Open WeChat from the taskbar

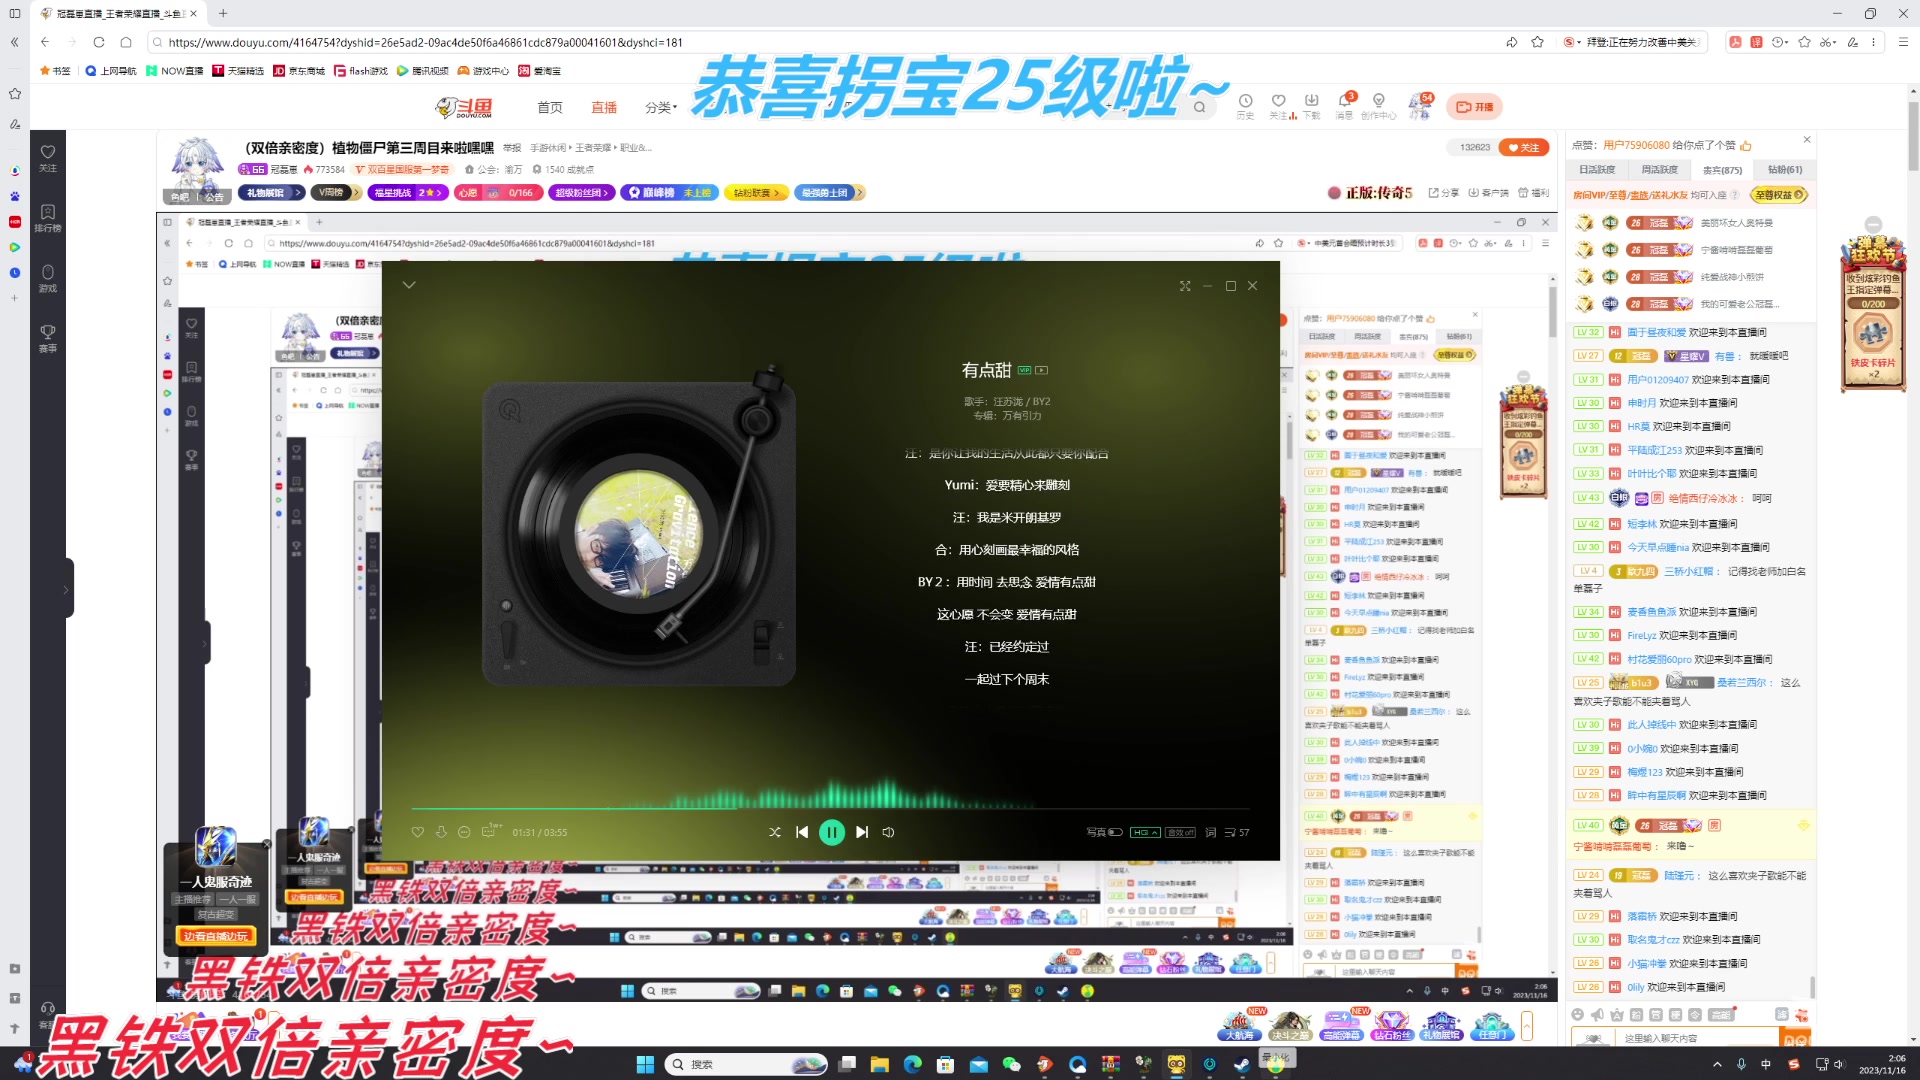(x=1011, y=1064)
